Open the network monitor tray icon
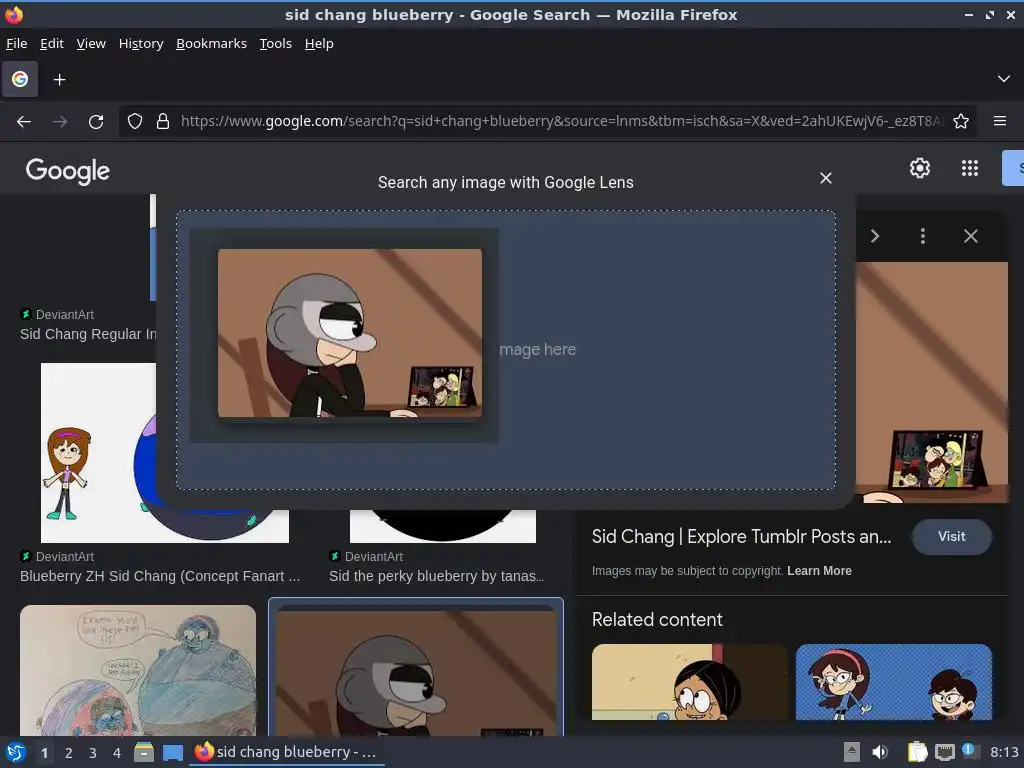The height and width of the screenshot is (768, 1024). (944, 752)
